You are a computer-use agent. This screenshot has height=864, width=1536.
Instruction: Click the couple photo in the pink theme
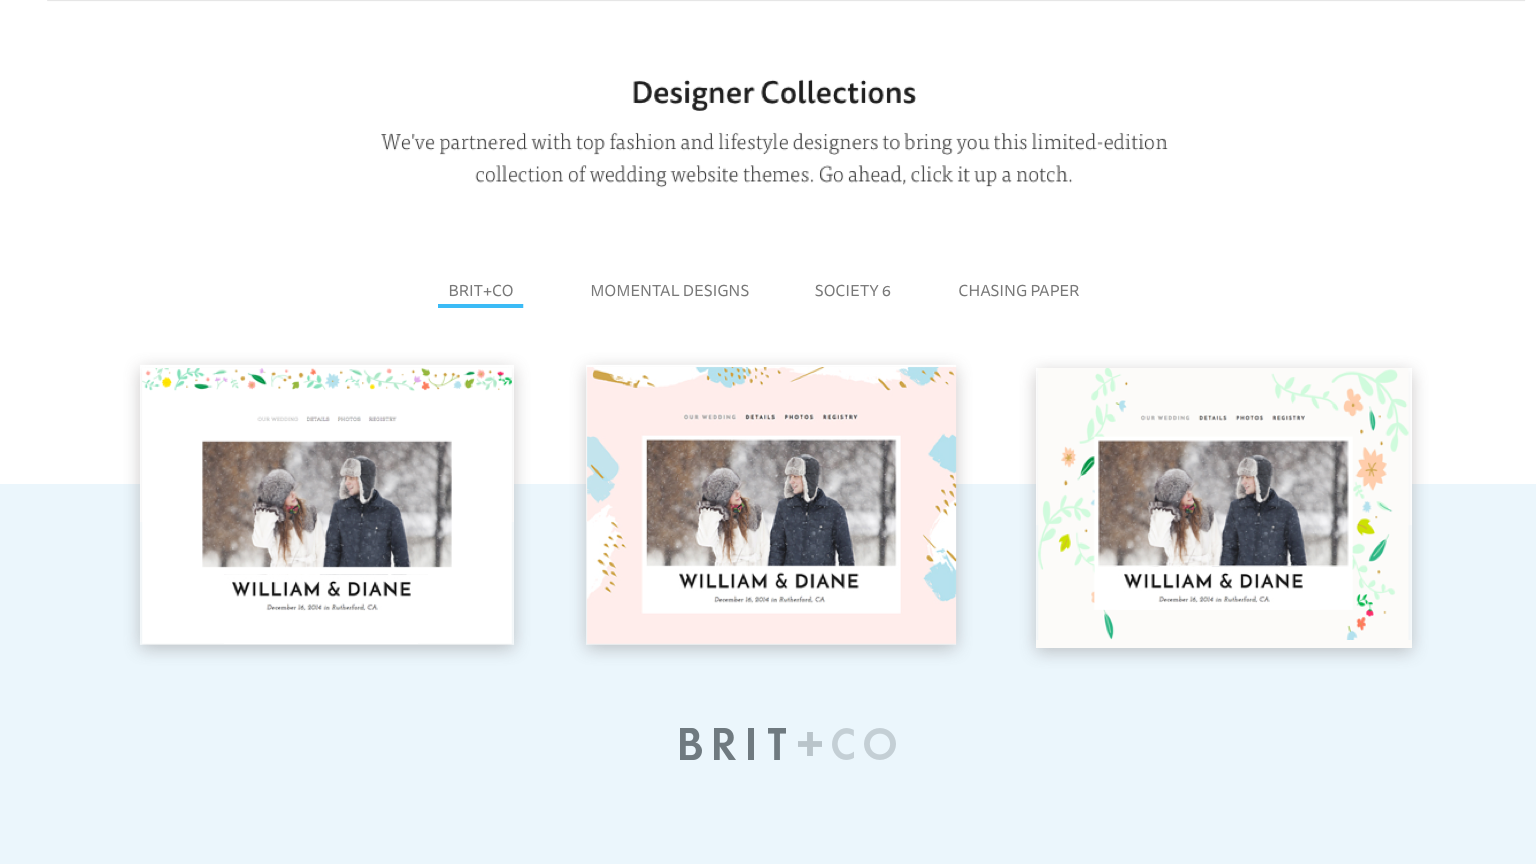coord(771,502)
